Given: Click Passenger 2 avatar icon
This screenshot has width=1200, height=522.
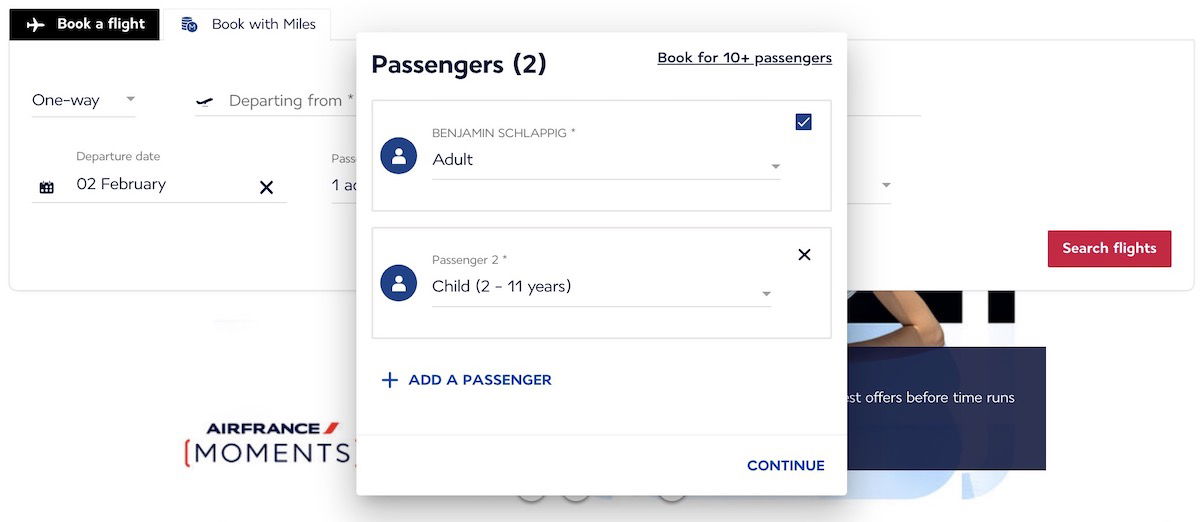Looking at the screenshot, I should tap(399, 283).
